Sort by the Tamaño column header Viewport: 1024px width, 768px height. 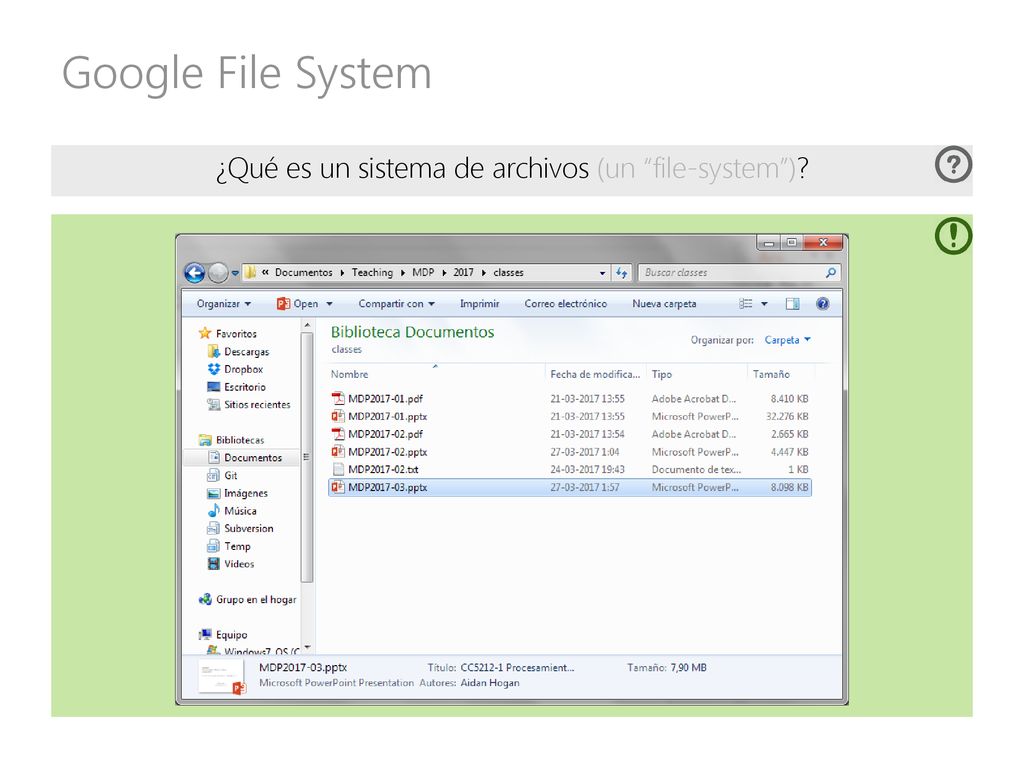click(x=771, y=374)
